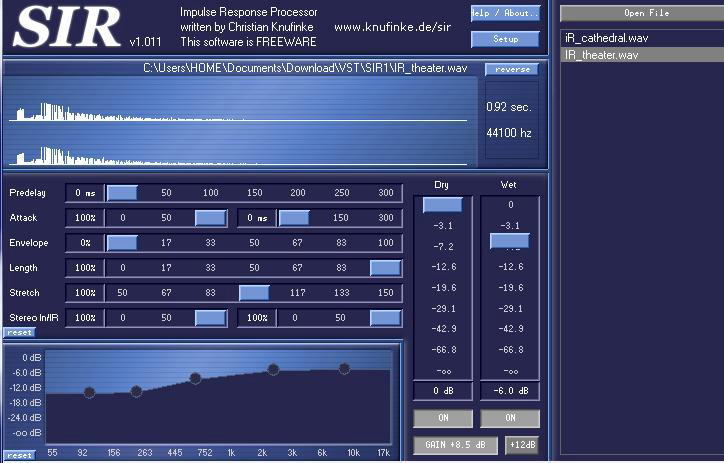Image resolution: width=724 pixels, height=463 pixels.
Task: Click the Stretch slider handle
Action: click(254, 293)
